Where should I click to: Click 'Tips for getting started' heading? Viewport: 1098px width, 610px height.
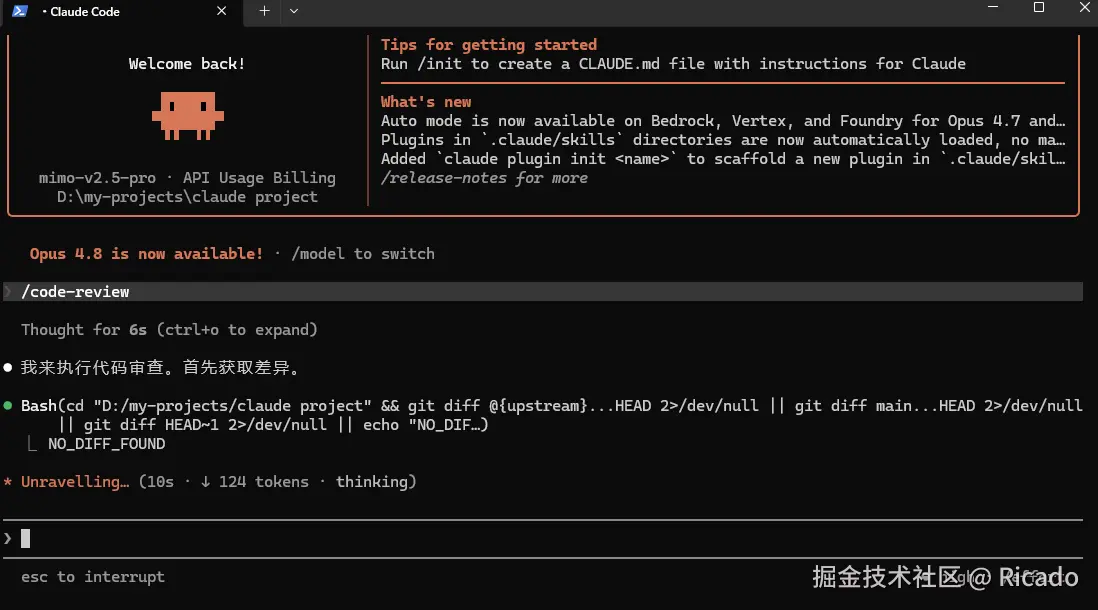(x=489, y=45)
